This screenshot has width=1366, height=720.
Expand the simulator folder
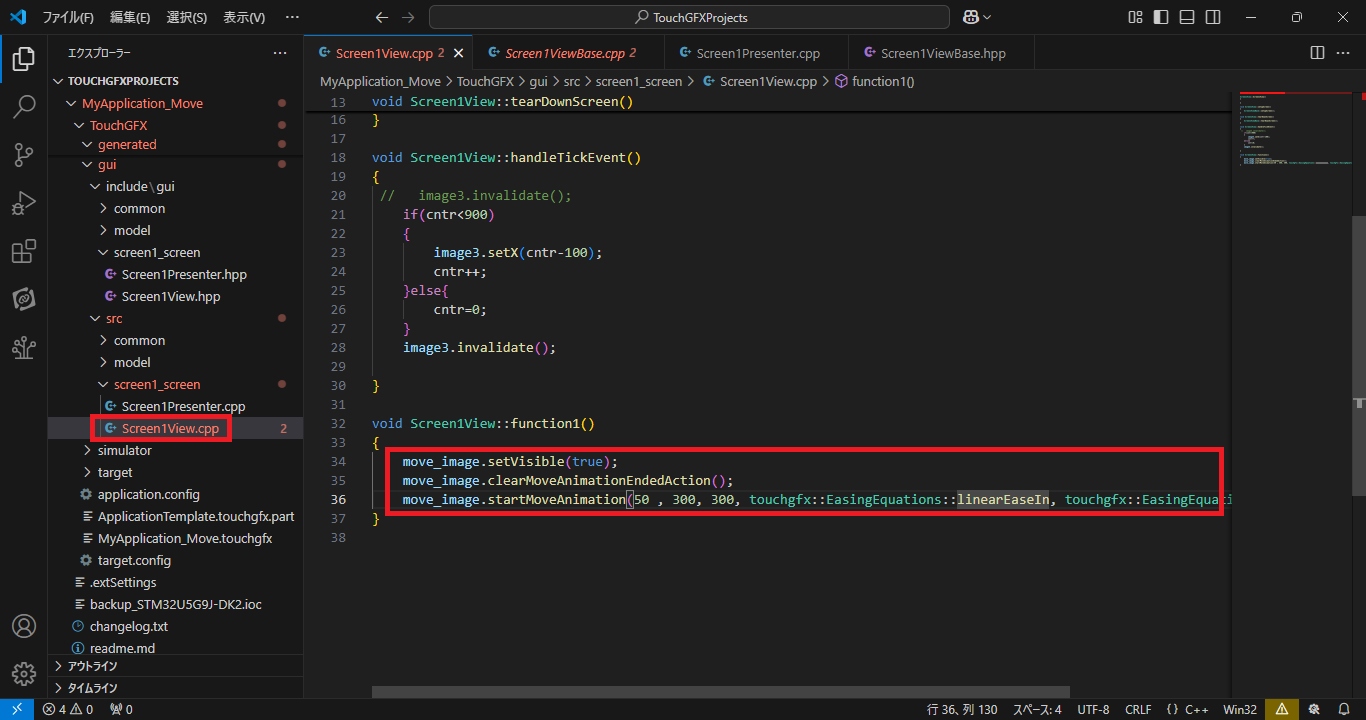coord(124,450)
